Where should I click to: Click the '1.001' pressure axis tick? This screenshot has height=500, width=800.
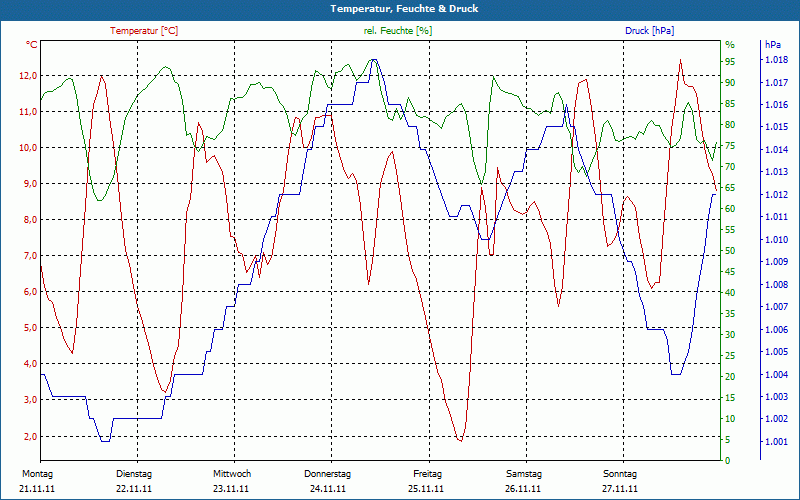777,442
